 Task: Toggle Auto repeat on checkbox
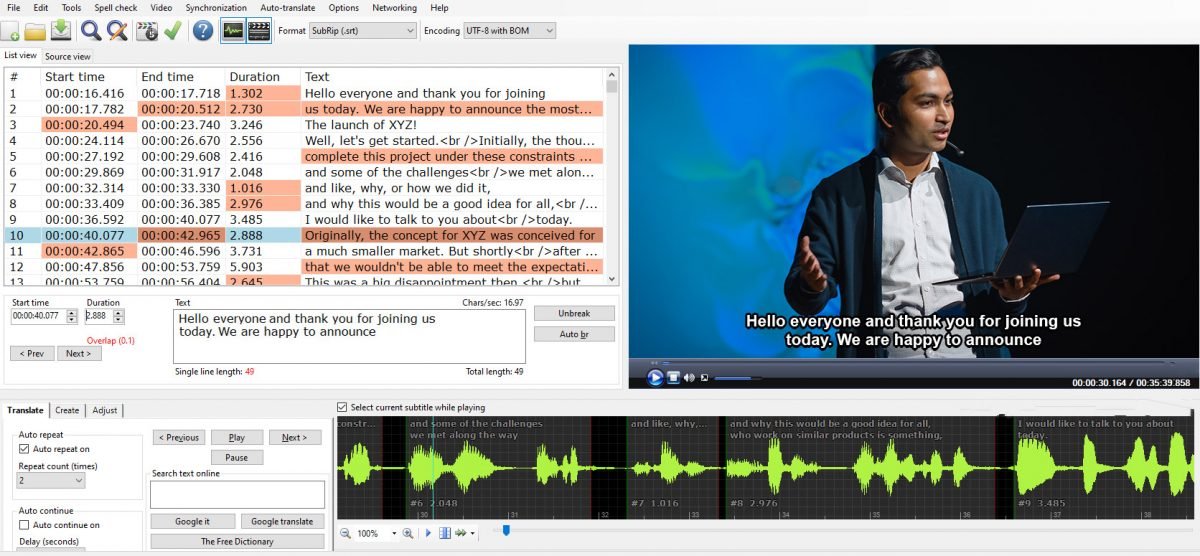click(x=24, y=449)
